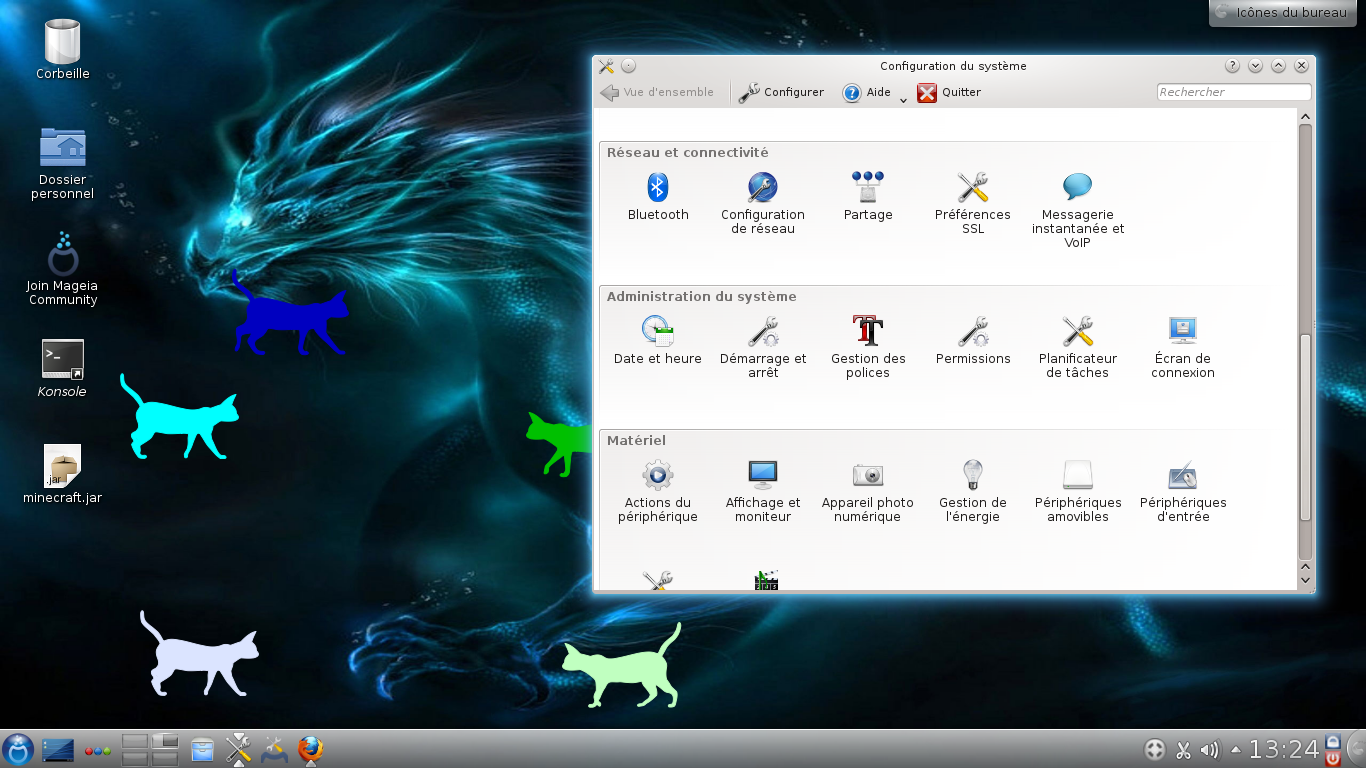Focus the Rechercher search field
This screenshot has height=768, width=1366.
pos(1234,92)
